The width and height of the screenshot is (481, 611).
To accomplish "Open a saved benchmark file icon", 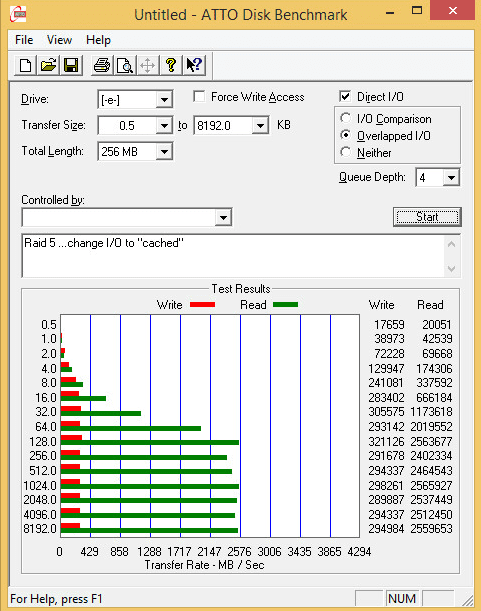I will pyautogui.click(x=48, y=65).
